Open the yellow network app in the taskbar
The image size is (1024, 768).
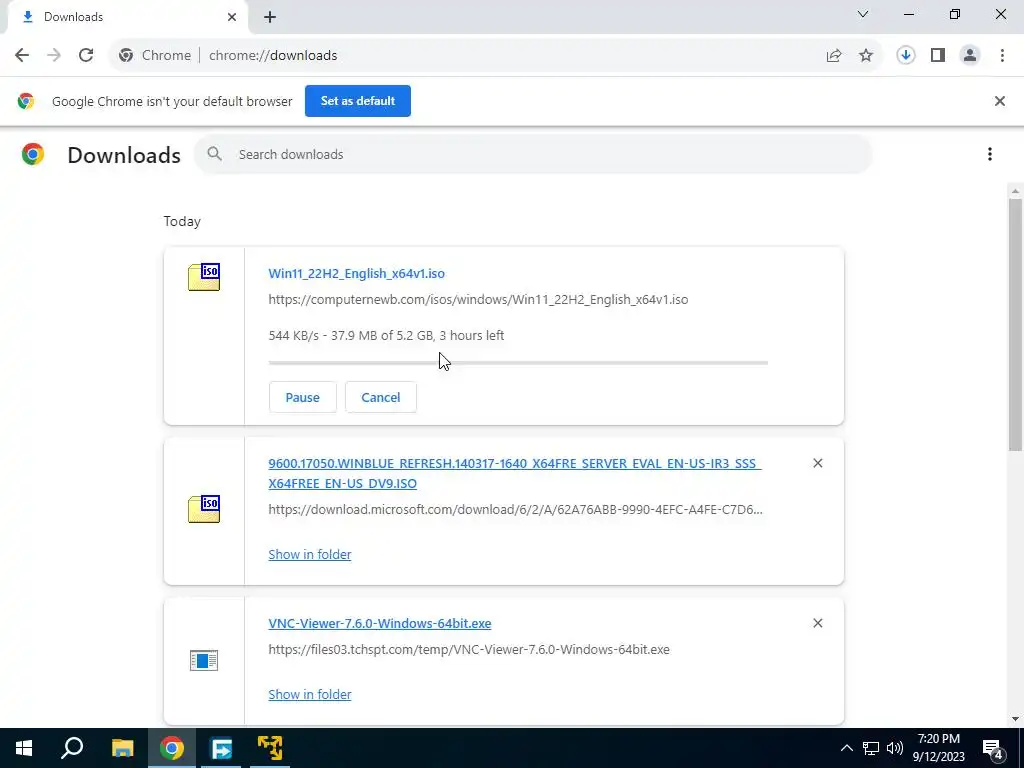(x=270, y=748)
